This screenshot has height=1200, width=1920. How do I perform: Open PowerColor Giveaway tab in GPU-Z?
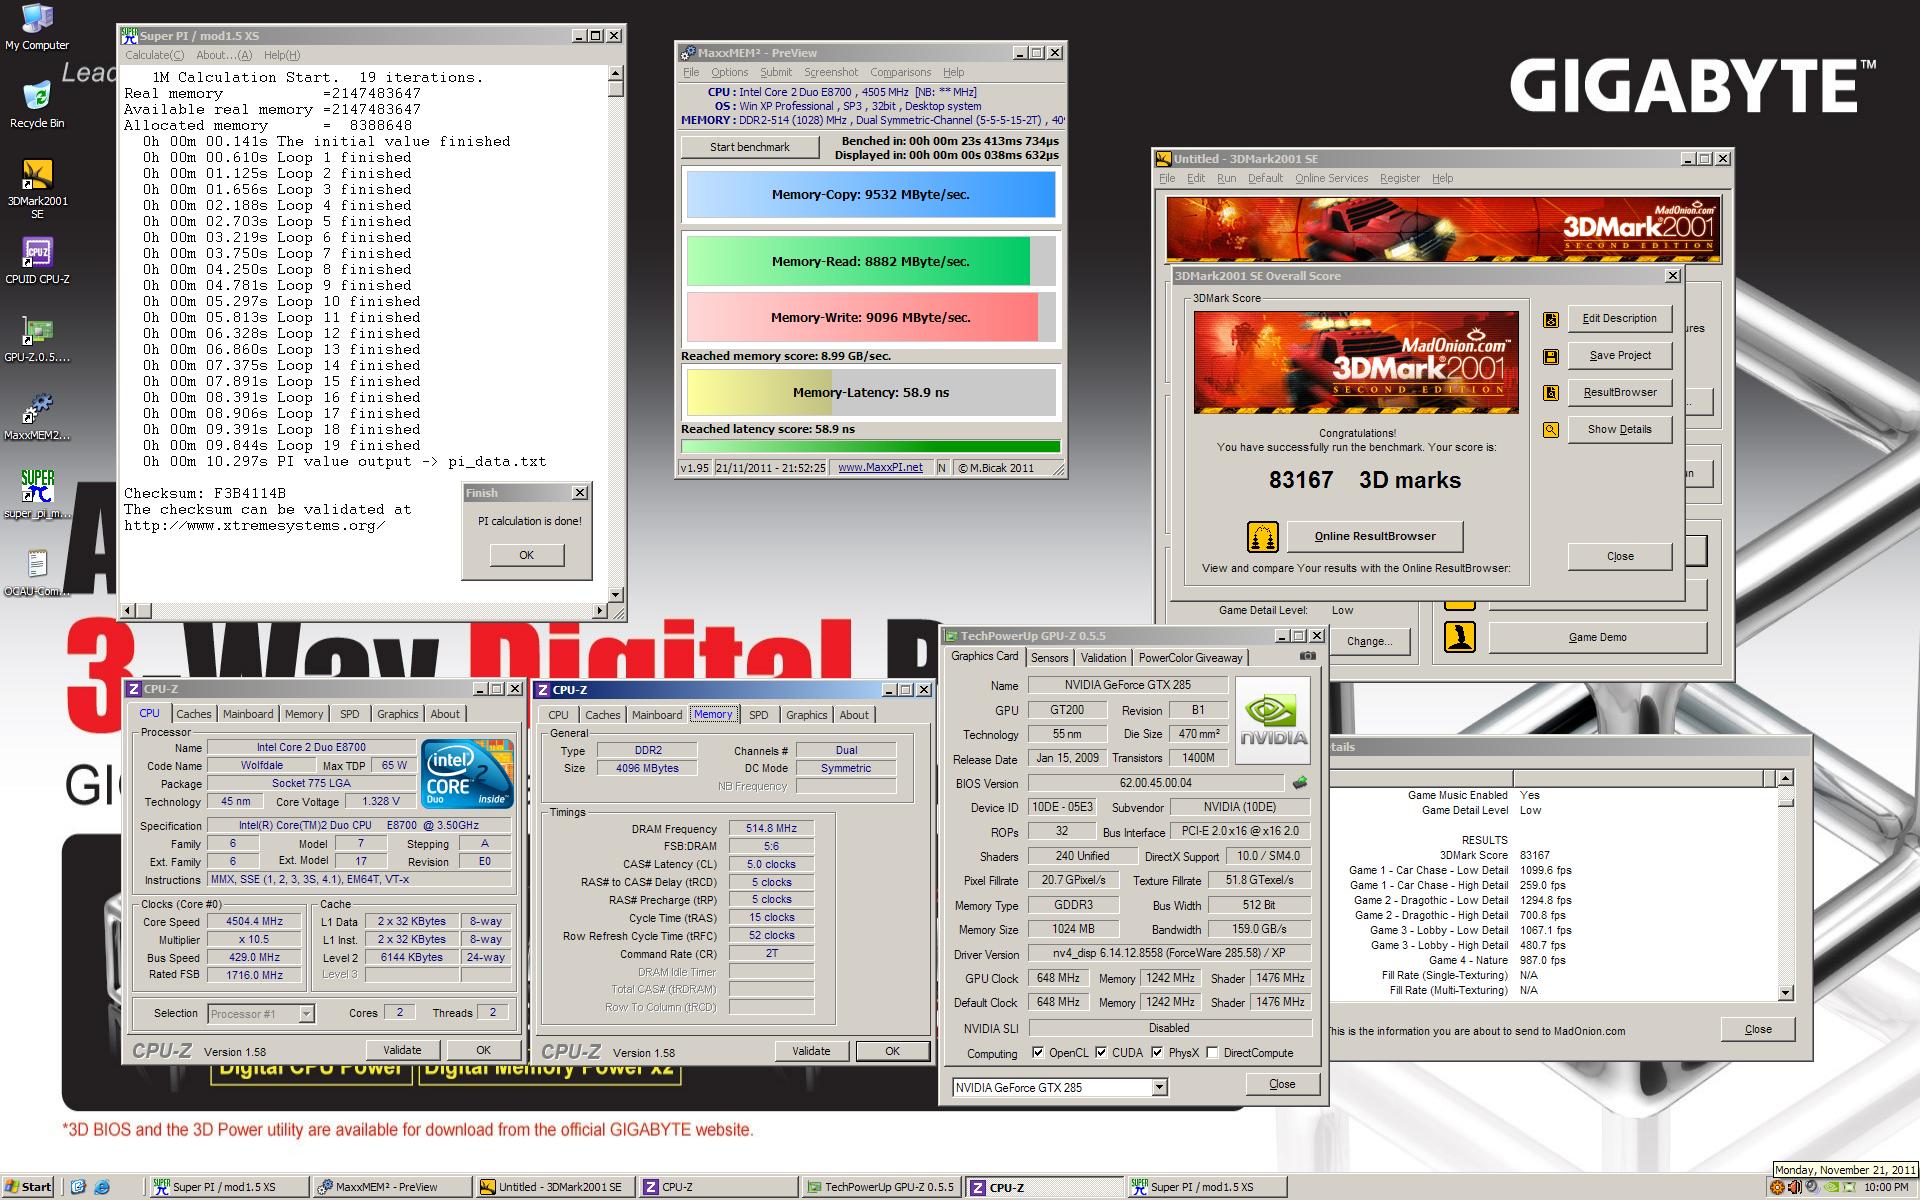pos(1190,657)
